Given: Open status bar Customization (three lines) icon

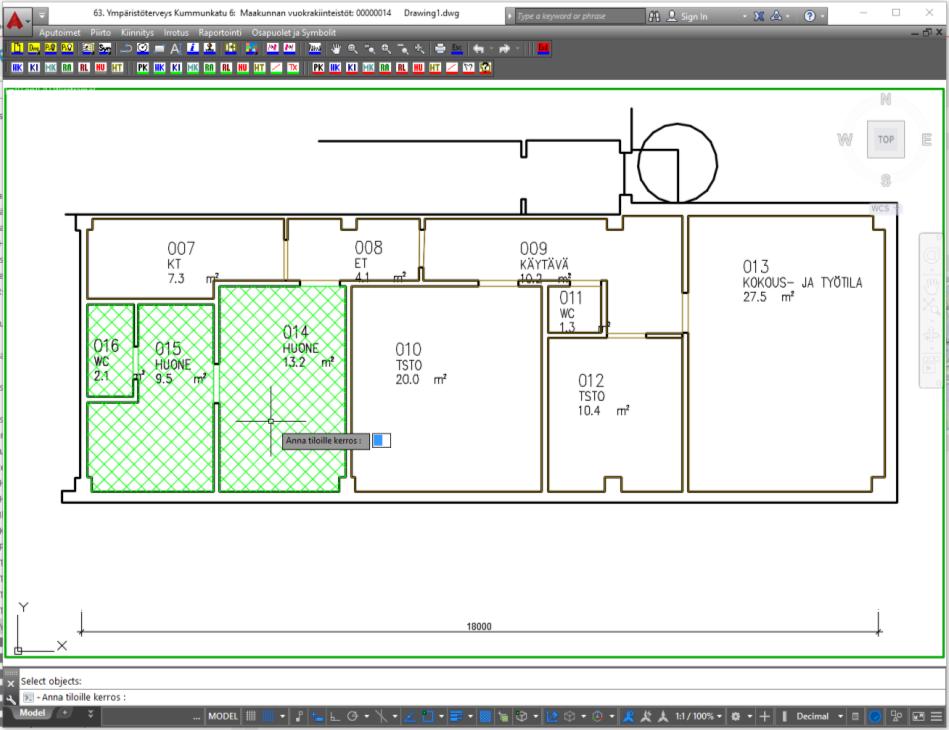Looking at the screenshot, I should (938, 717).
